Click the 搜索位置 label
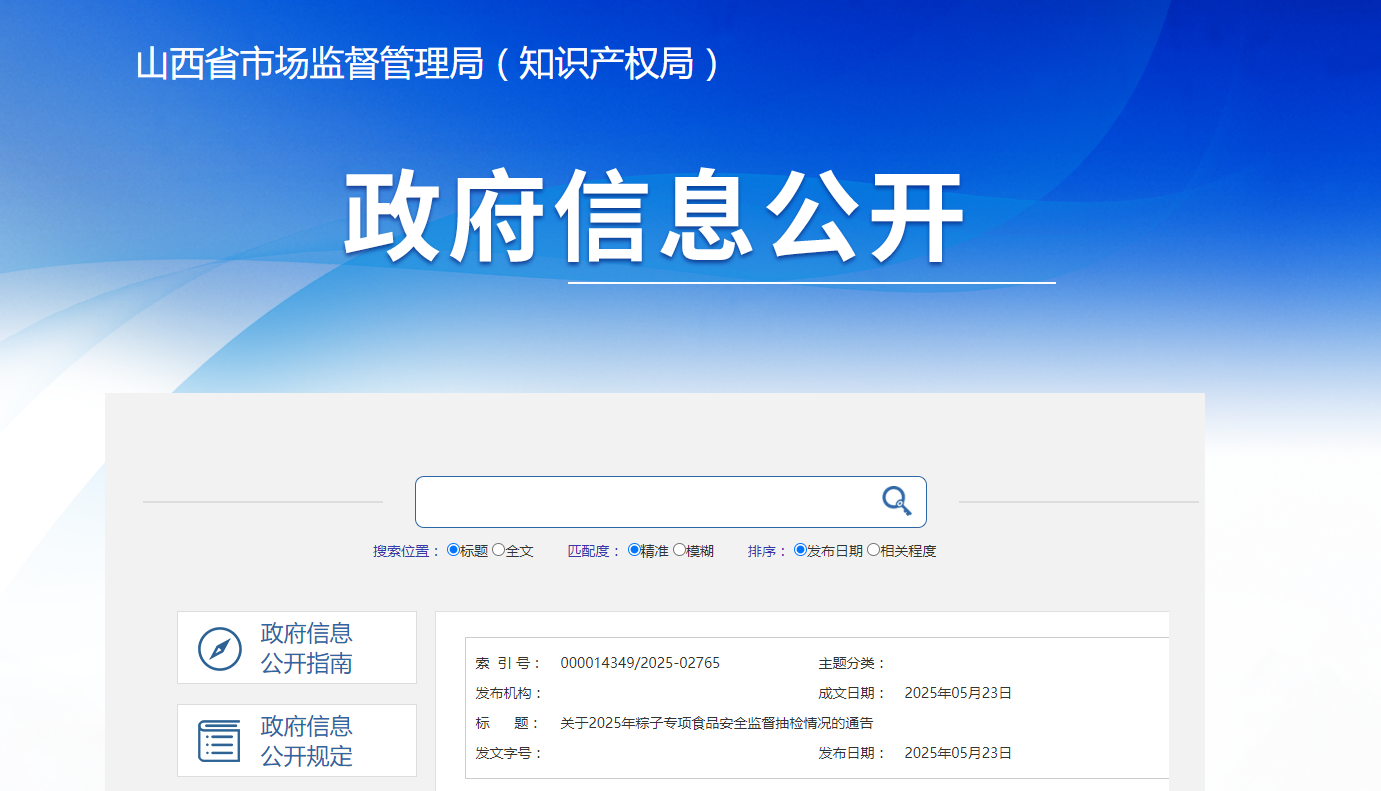This screenshot has height=791, width=1381. point(407,551)
